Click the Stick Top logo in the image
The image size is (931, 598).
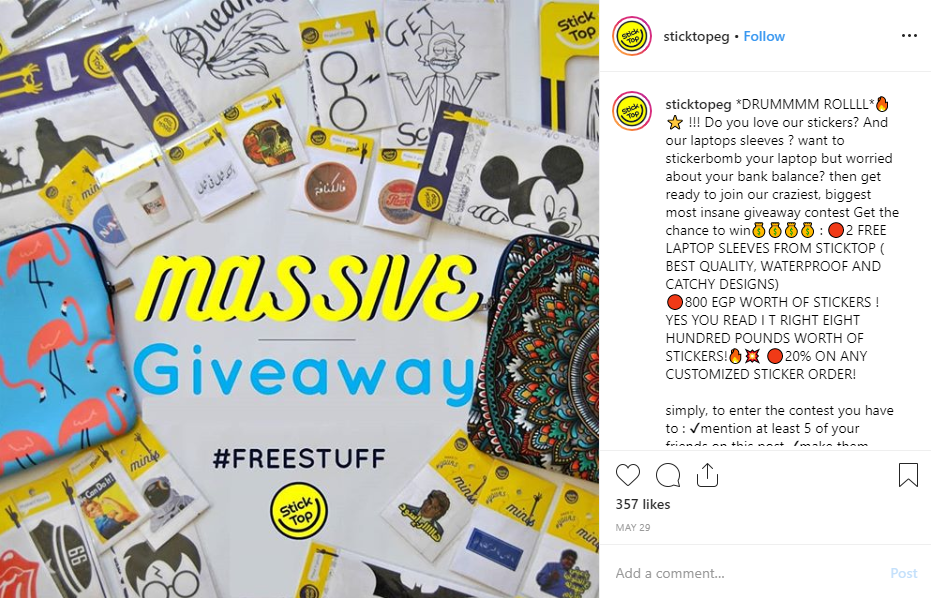pos(299,511)
